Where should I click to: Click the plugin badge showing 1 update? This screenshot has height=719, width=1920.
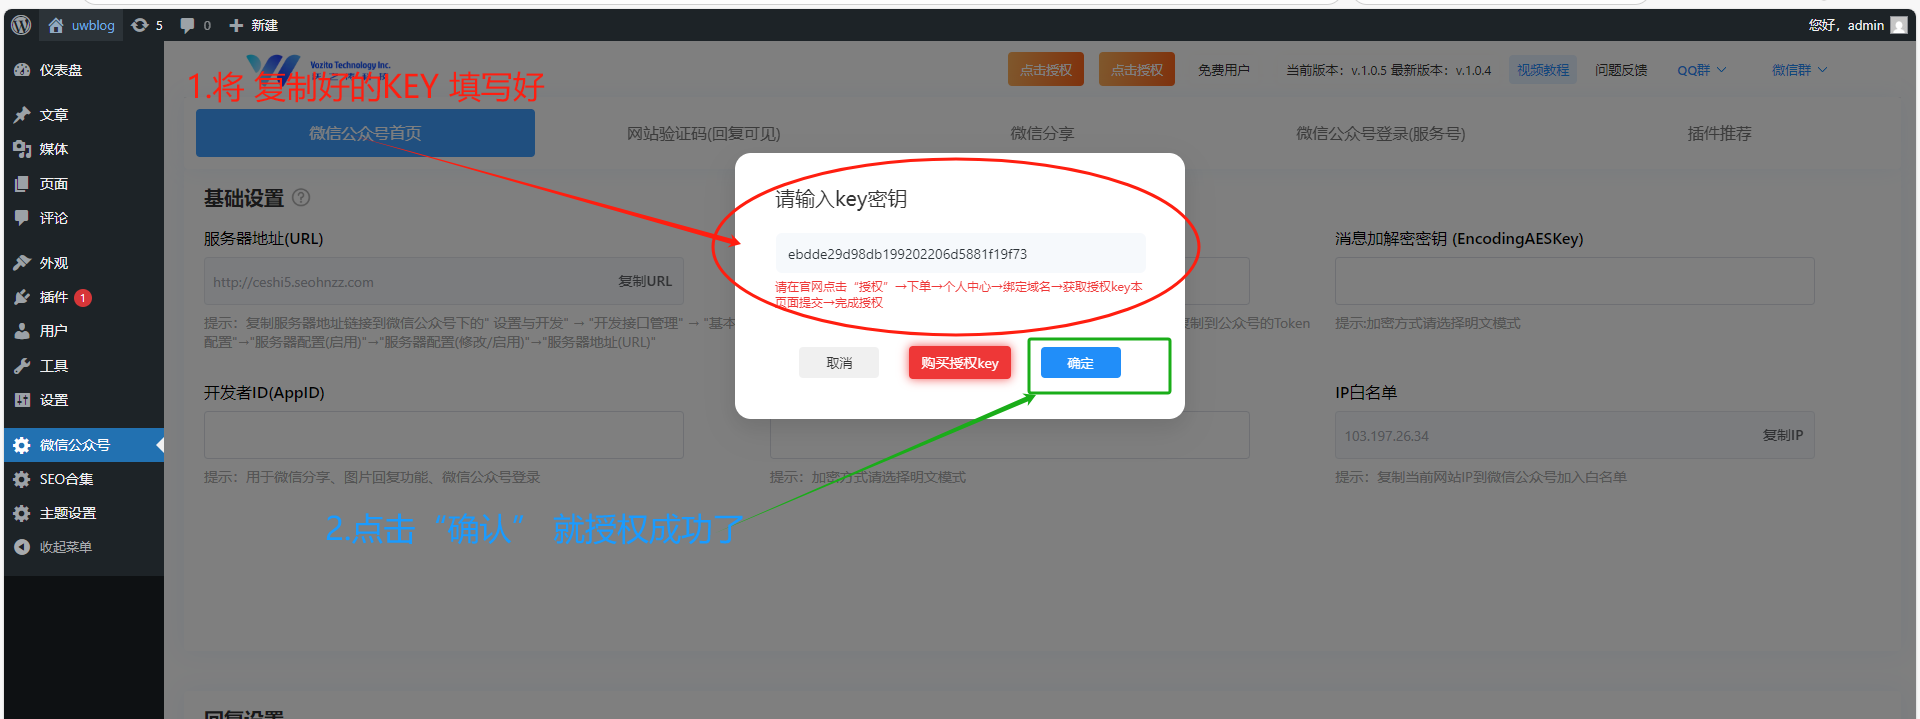83,297
